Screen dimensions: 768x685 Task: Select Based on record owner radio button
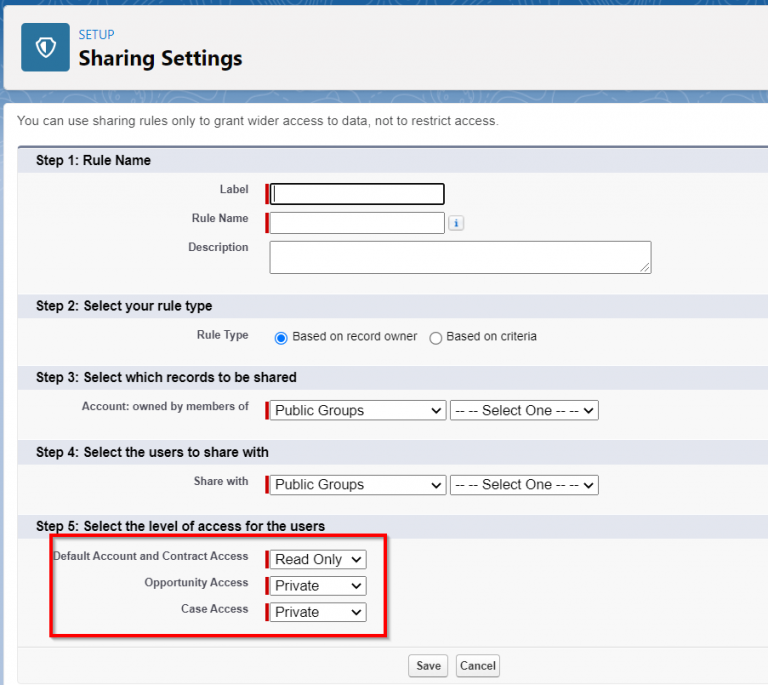point(281,338)
